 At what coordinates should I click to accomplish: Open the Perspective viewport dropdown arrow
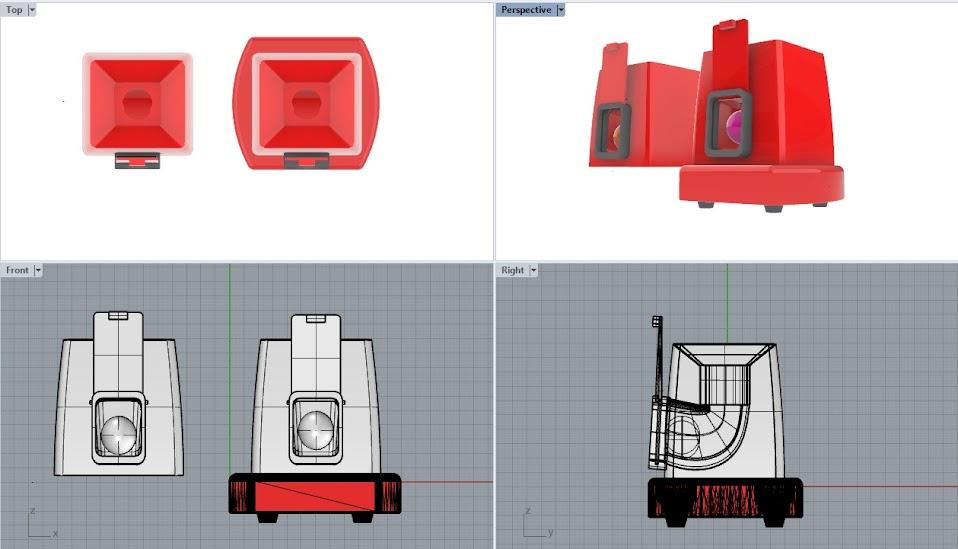pos(561,10)
